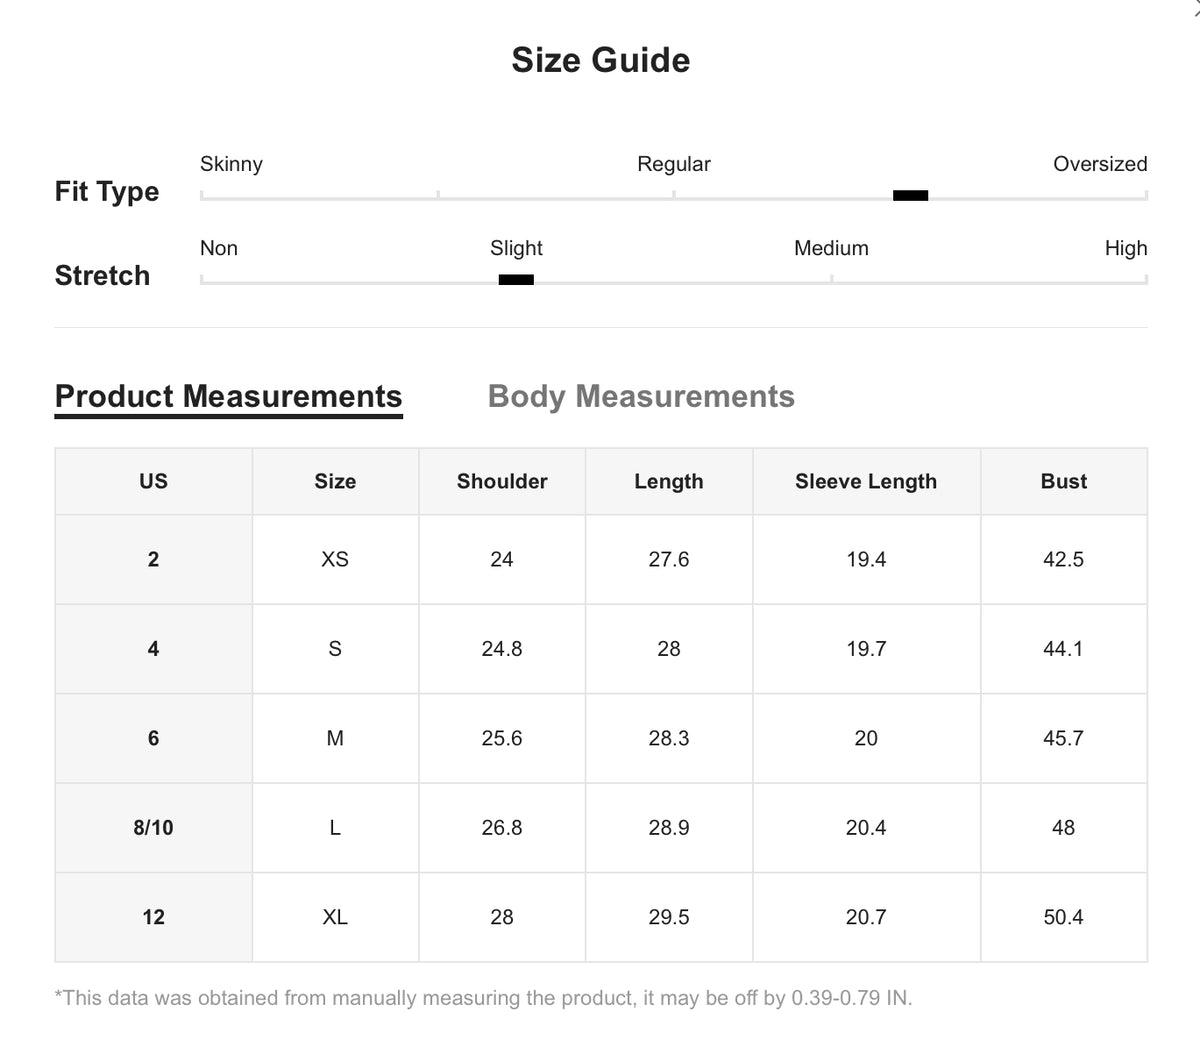The height and width of the screenshot is (1040, 1200).
Task: Click the Regular fit label
Action: [674, 164]
